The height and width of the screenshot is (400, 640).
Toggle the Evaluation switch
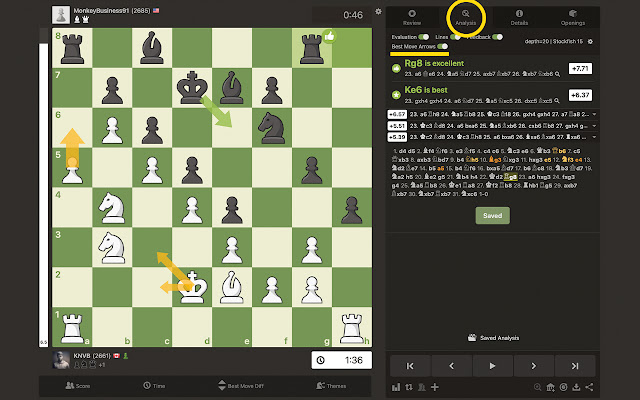tap(424, 37)
